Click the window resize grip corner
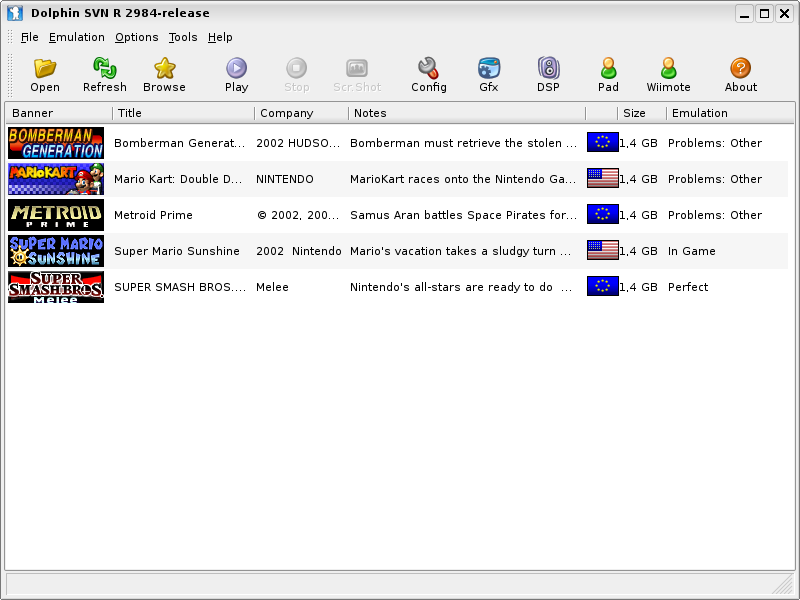This screenshot has width=800, height=600. (782, 584)
